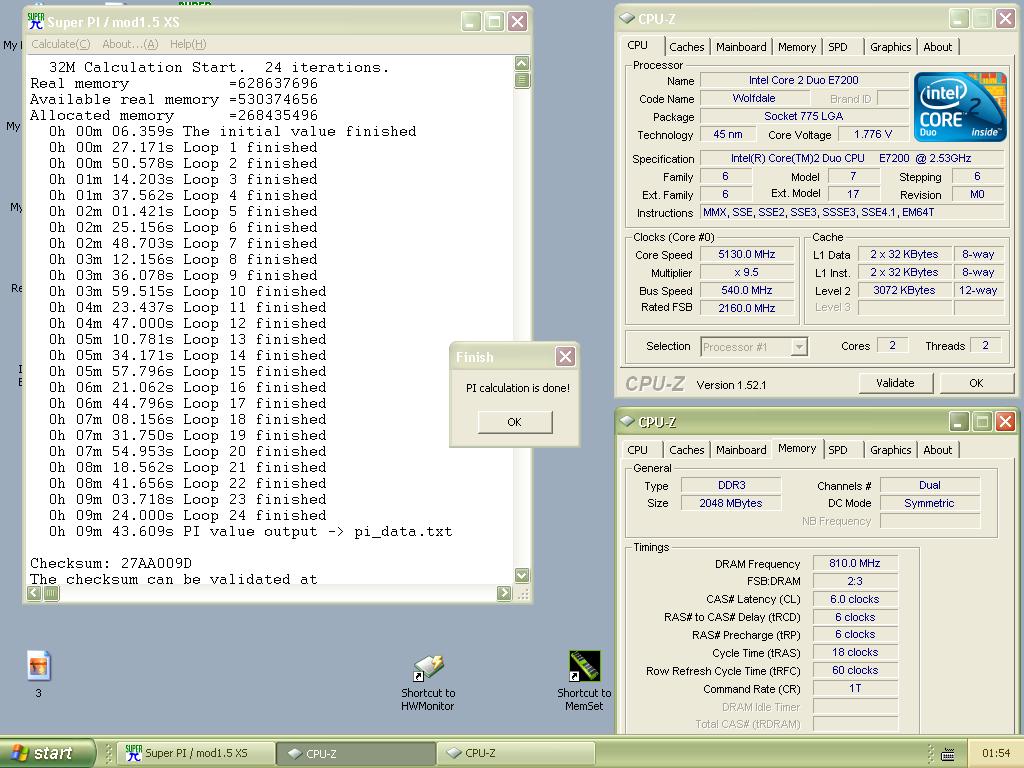Minimize the Super PI window
Image resolution: width=1024 pixels, height=768 pixels.
click(x=471, y=22)
